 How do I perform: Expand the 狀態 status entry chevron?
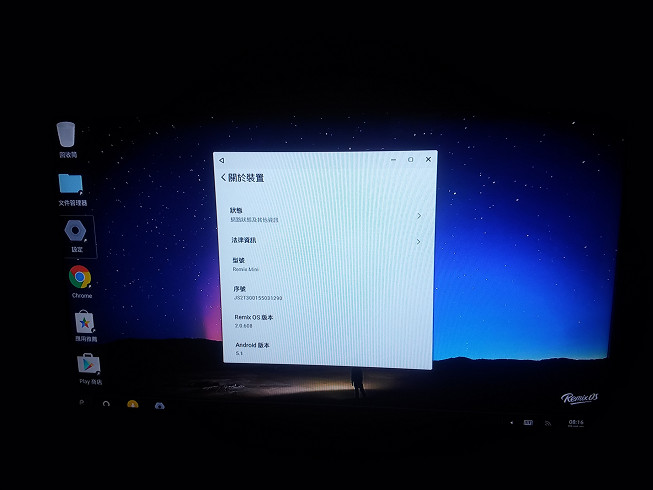(x=419, y=216)
